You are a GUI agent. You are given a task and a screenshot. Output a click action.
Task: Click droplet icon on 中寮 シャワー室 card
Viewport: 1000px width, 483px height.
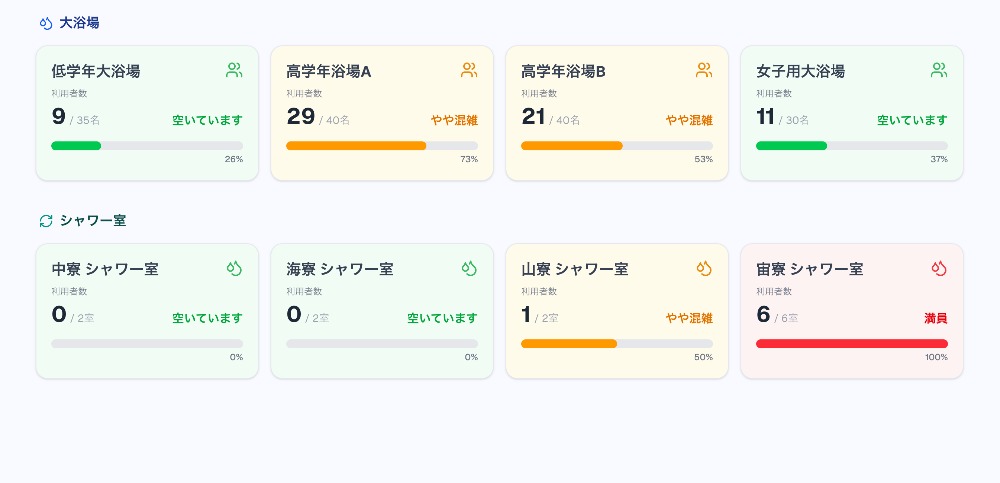click(x=235, y=268)
